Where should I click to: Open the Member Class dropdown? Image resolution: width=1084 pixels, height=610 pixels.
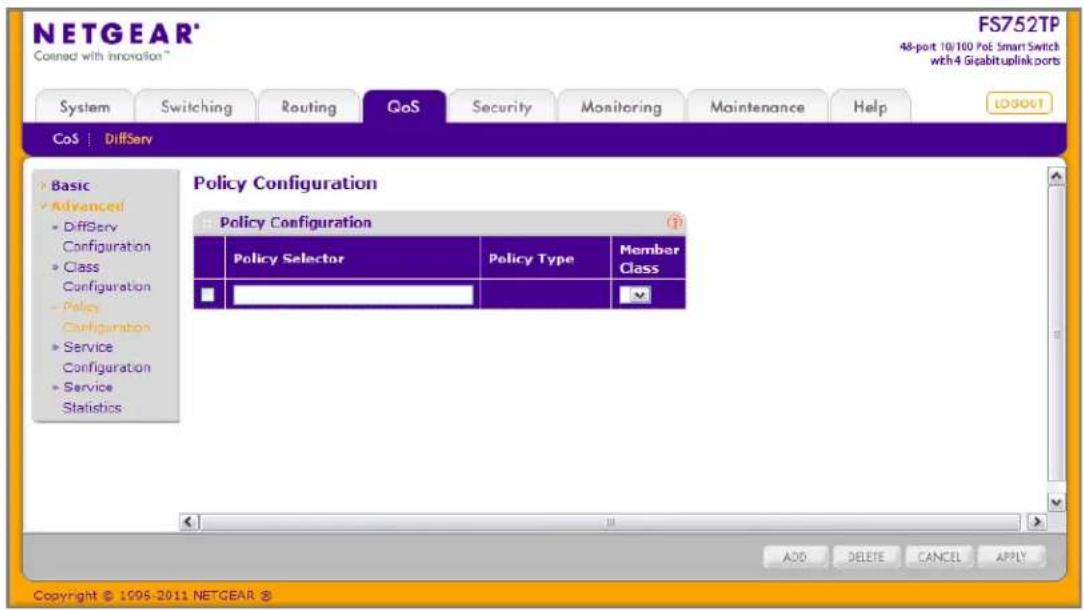[635, 295]
